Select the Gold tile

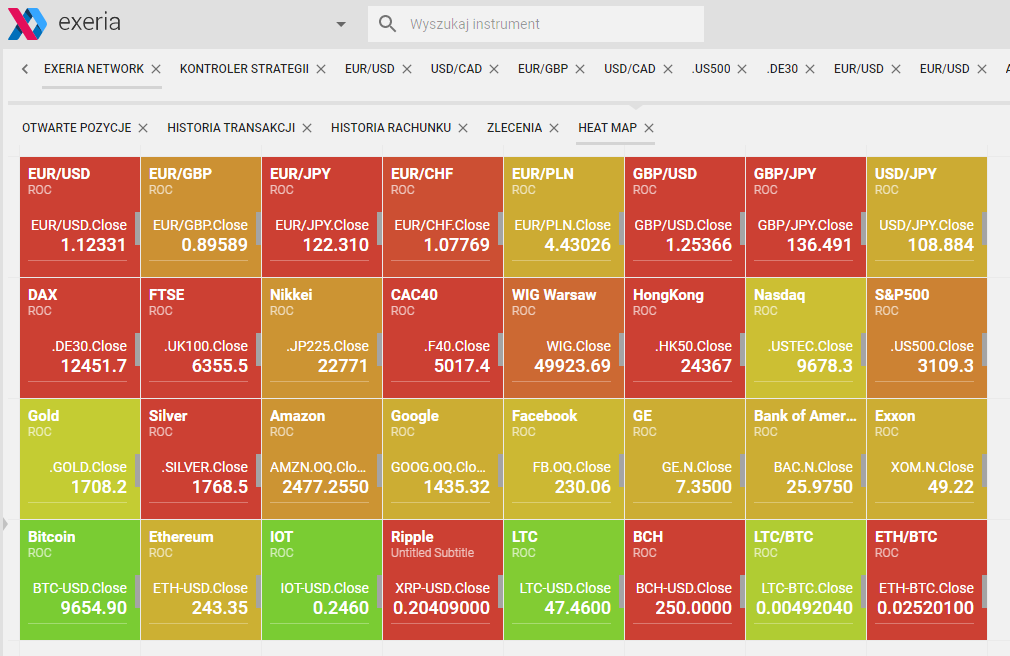[x=80, y=459]
